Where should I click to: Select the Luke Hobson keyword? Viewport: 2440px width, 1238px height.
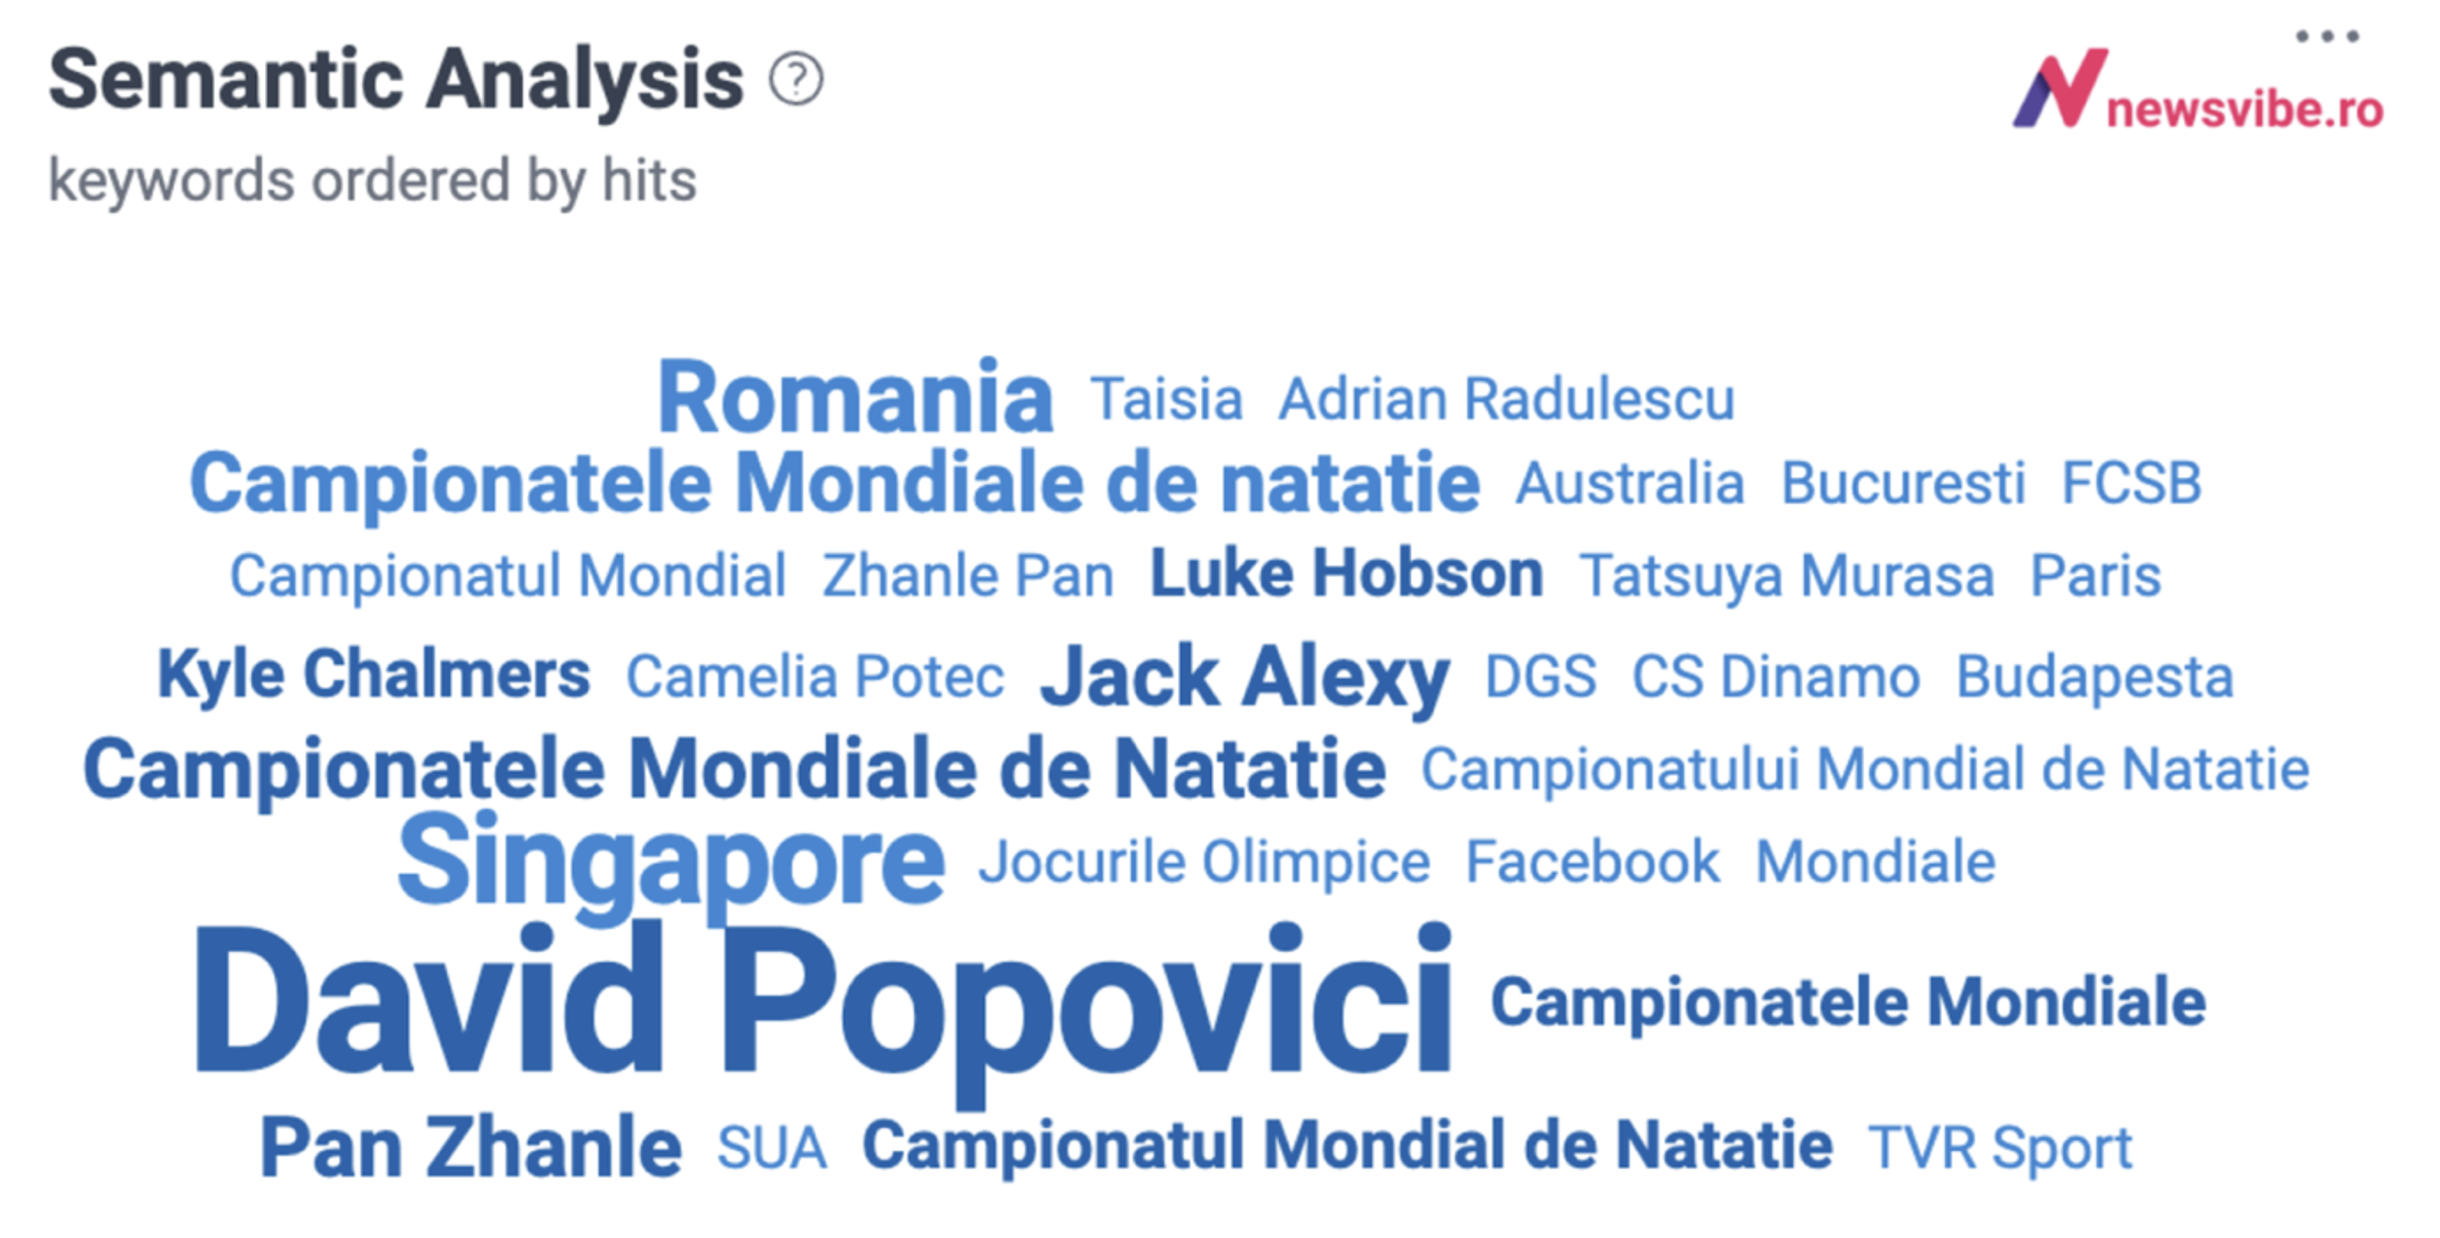1346,574
